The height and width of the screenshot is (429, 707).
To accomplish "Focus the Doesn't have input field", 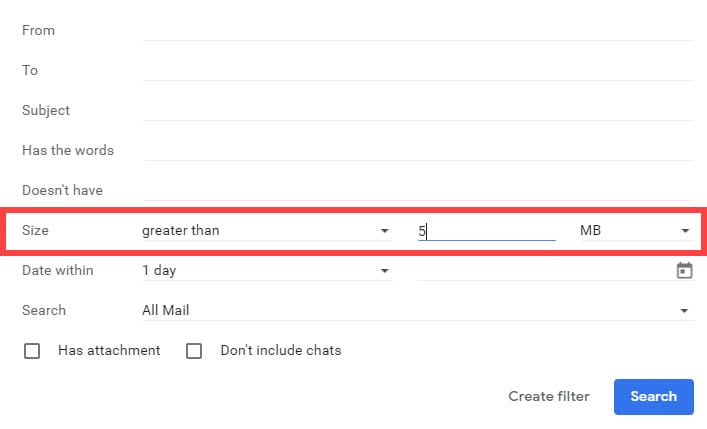I will coord(417,190).
